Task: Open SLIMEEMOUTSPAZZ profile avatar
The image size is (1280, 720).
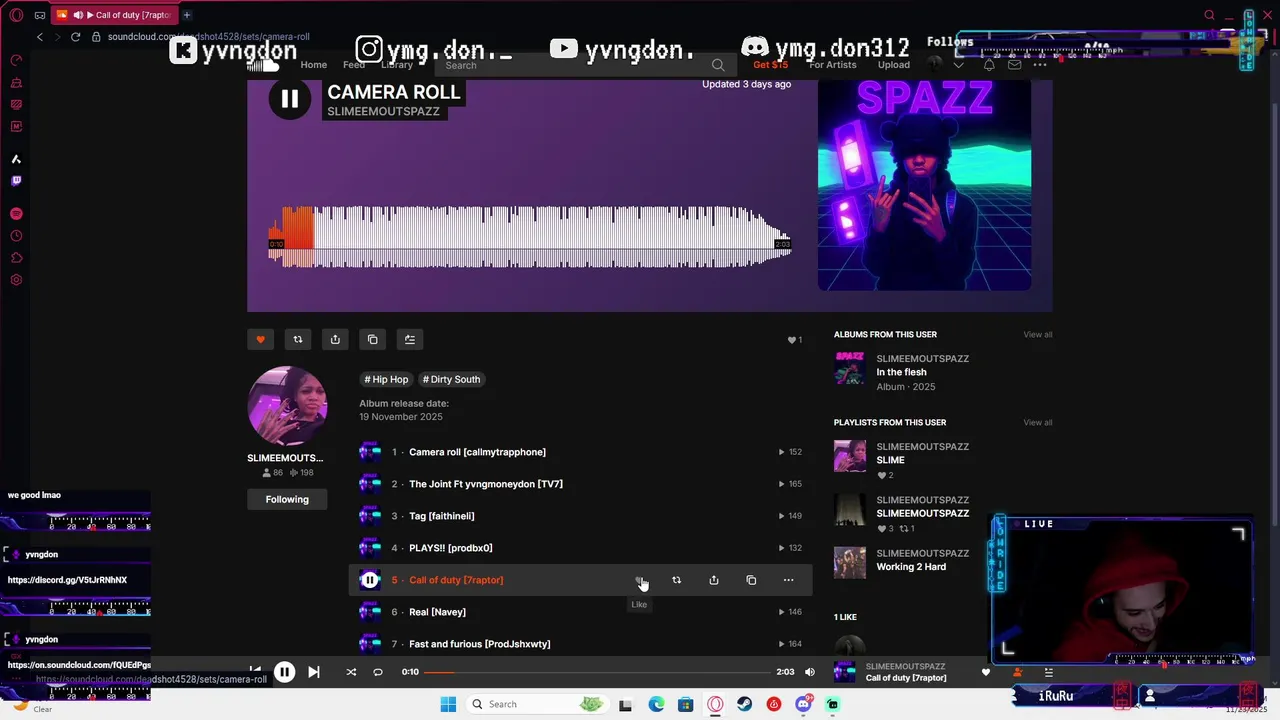Action: (287, 406)
